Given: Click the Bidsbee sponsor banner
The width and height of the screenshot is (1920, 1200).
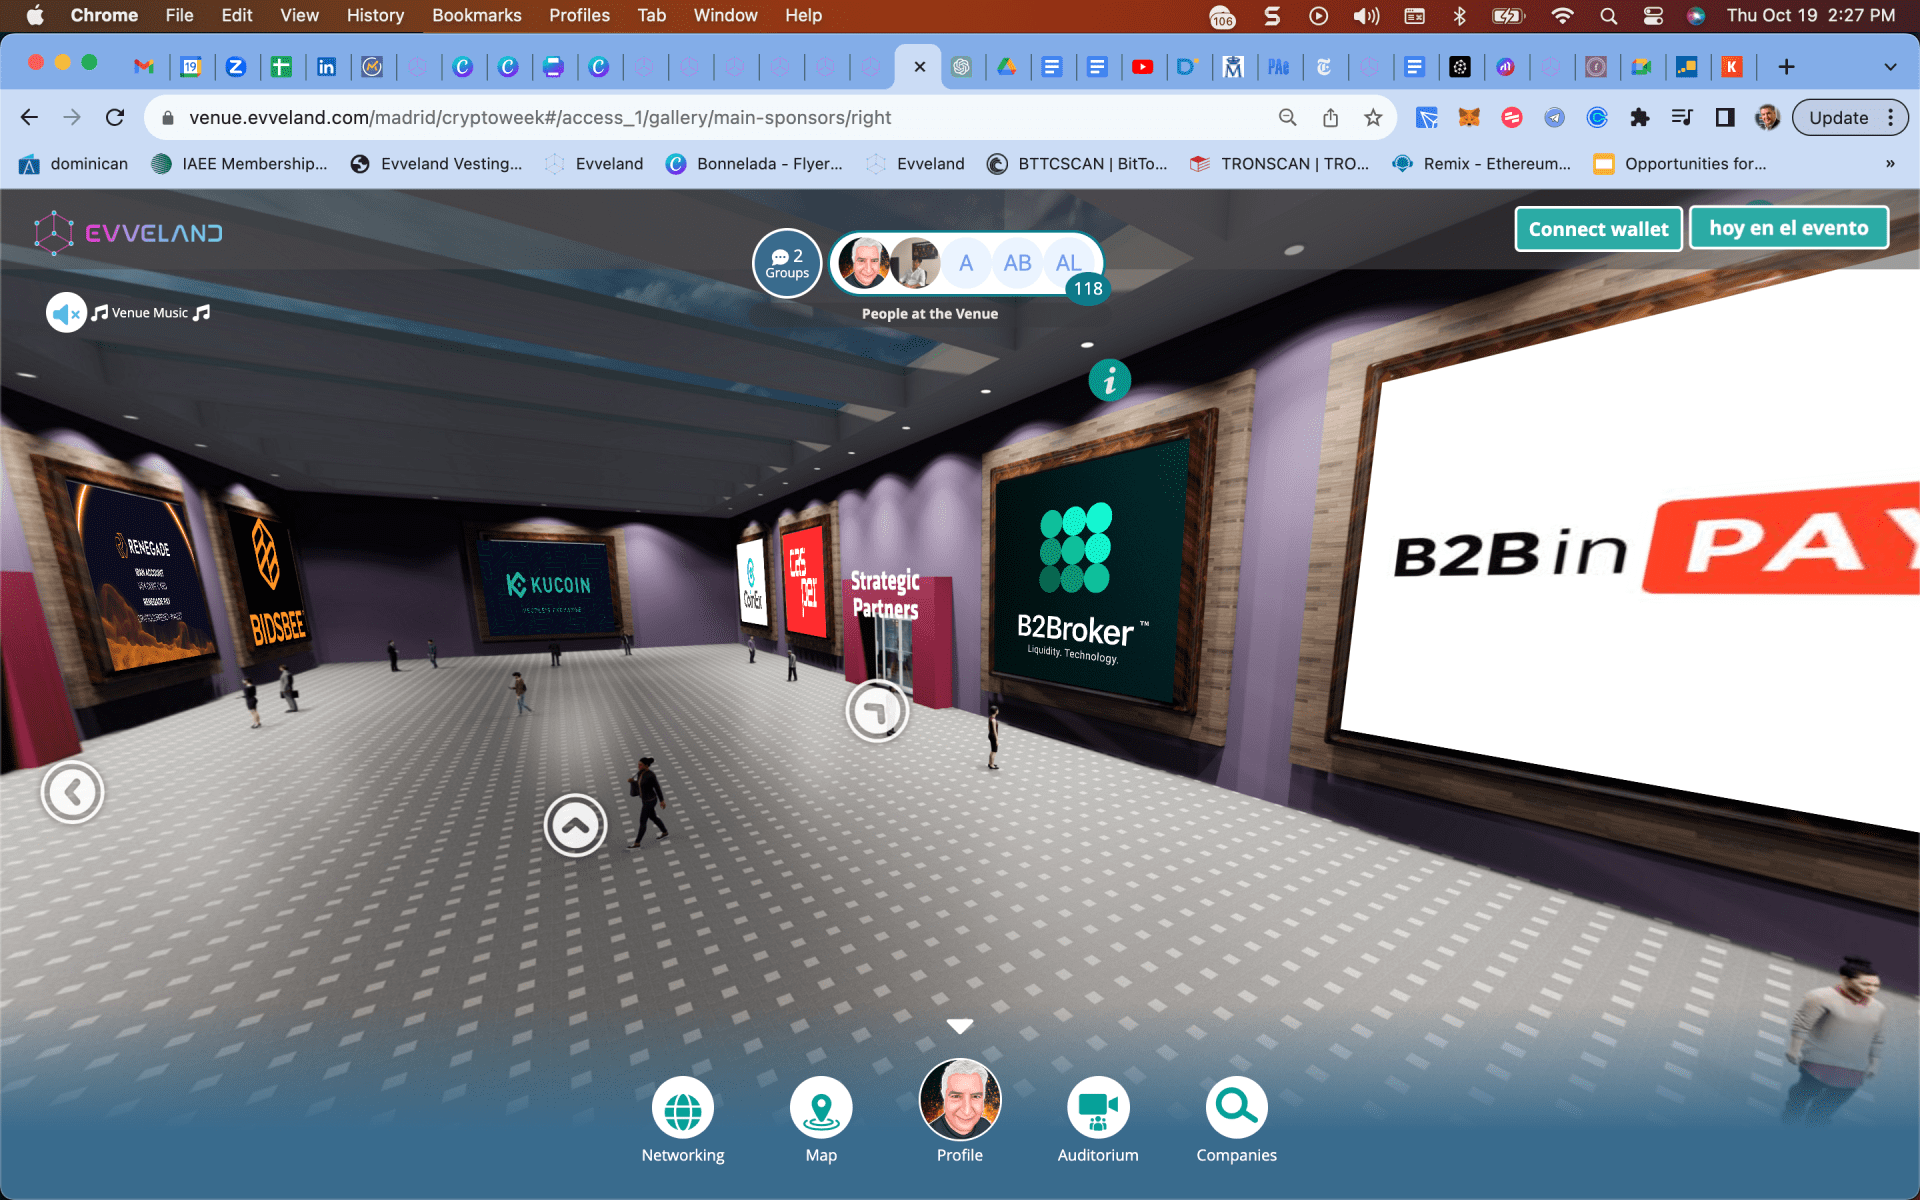Looking at the screenshot, I should [268, 585].
